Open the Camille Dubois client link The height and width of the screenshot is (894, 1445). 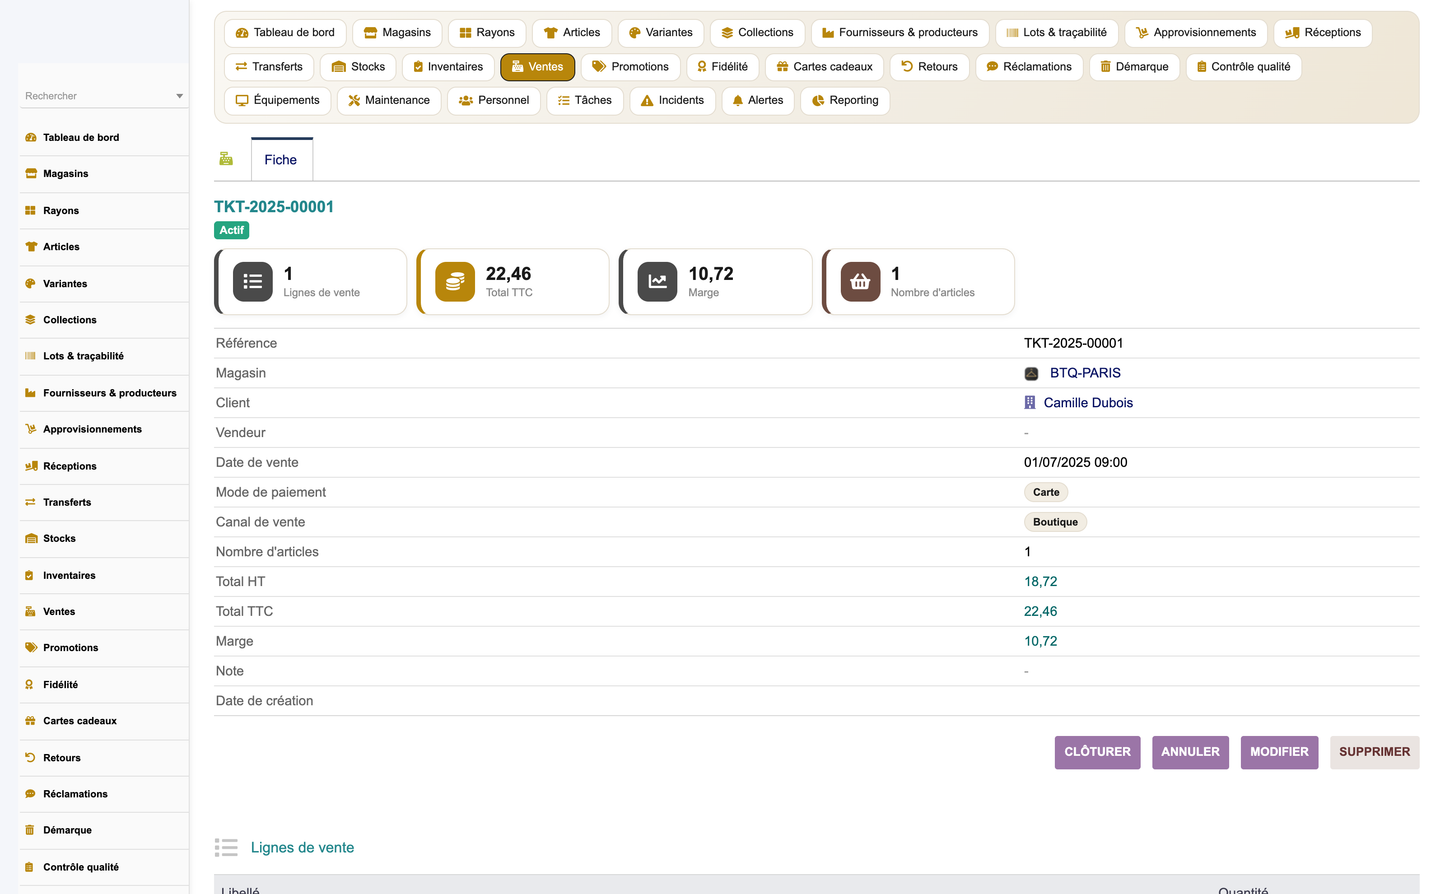click(1088, 403)
